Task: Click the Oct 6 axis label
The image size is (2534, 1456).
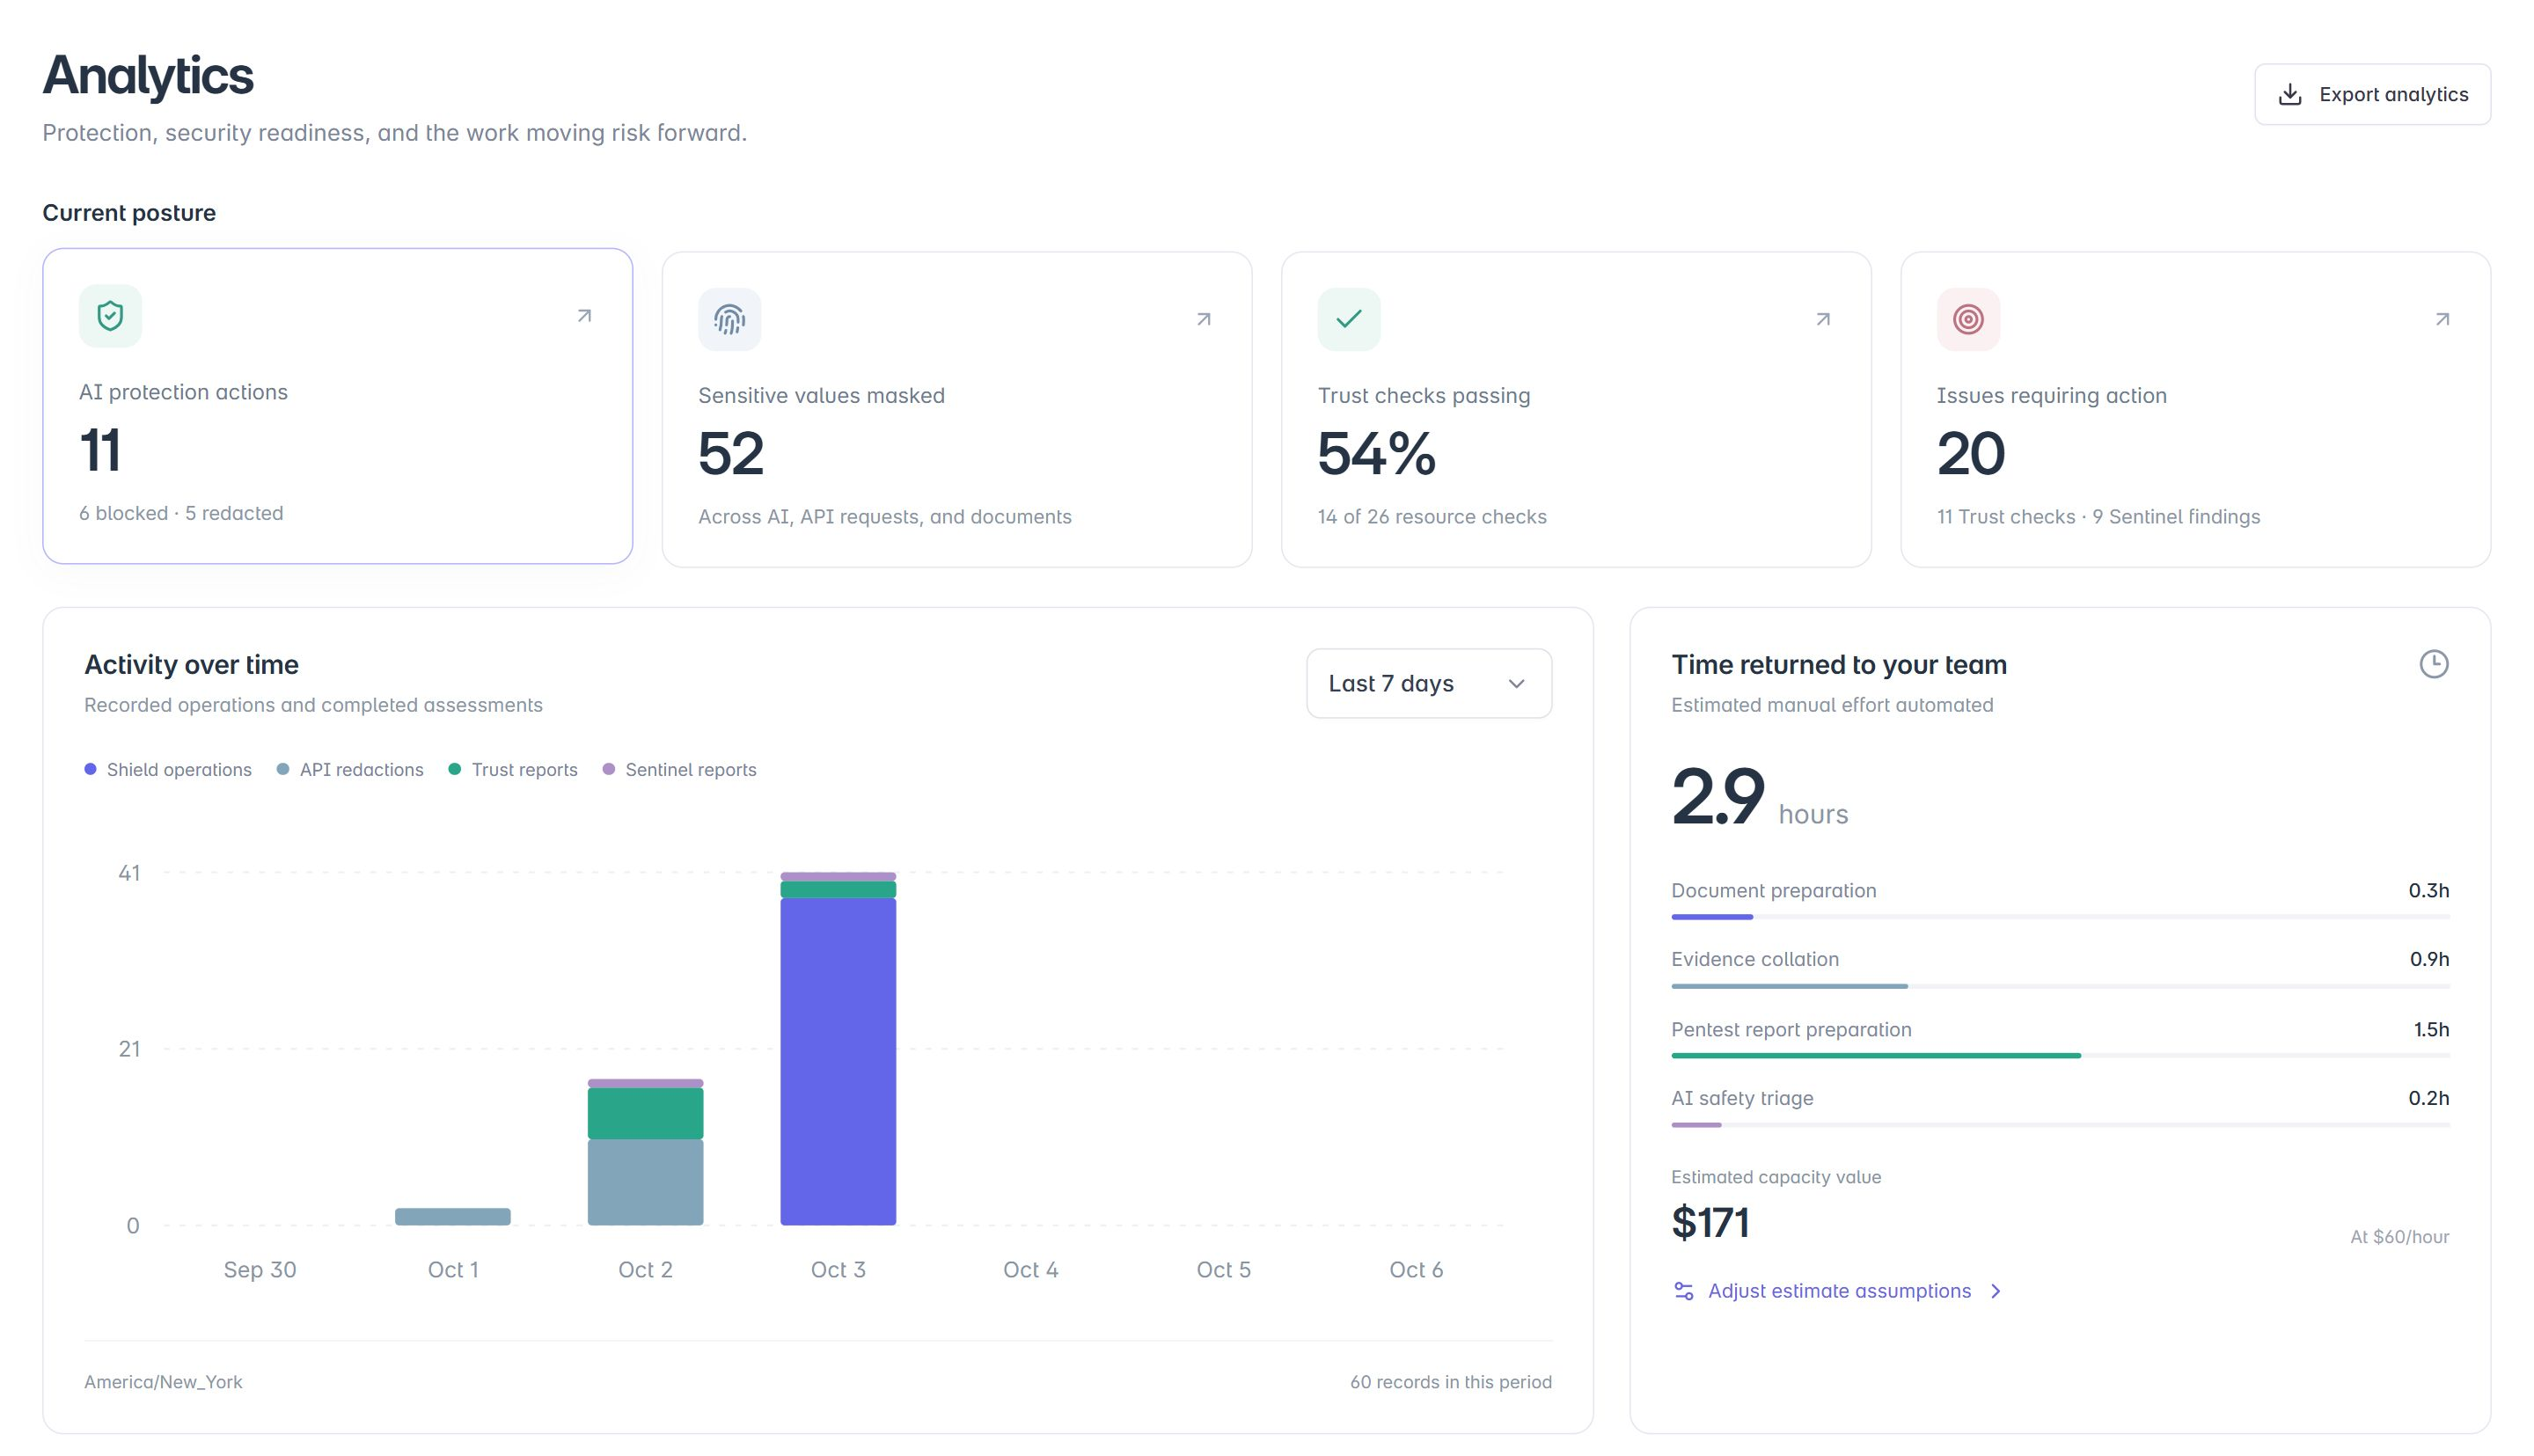Action: 1415,1270
